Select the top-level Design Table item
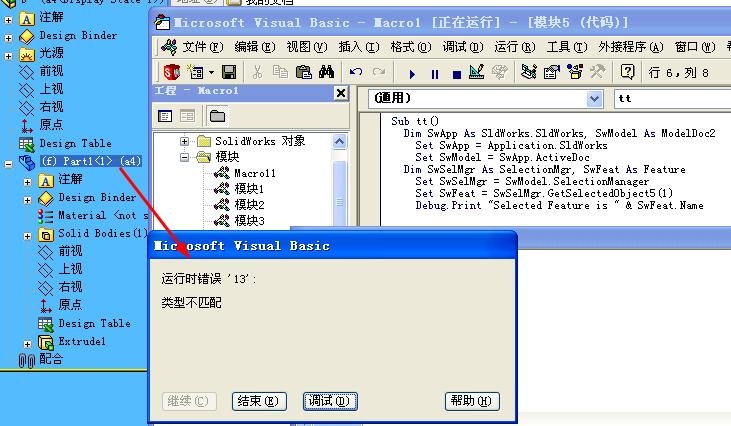The height and width of the screenshot is (426, 731). click(76, 143)
